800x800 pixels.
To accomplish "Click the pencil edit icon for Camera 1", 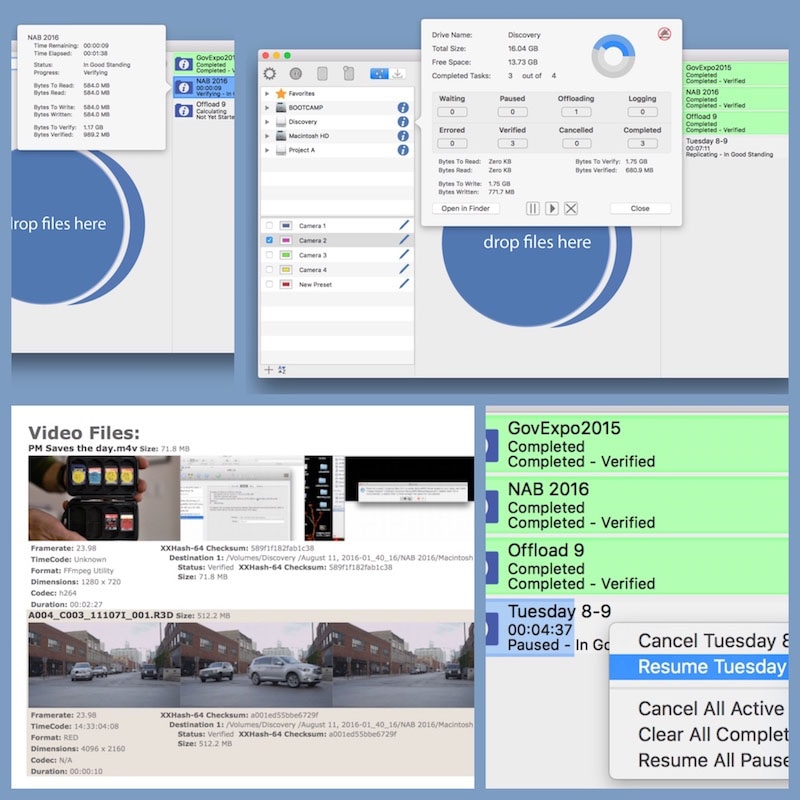I will point(404,226).
